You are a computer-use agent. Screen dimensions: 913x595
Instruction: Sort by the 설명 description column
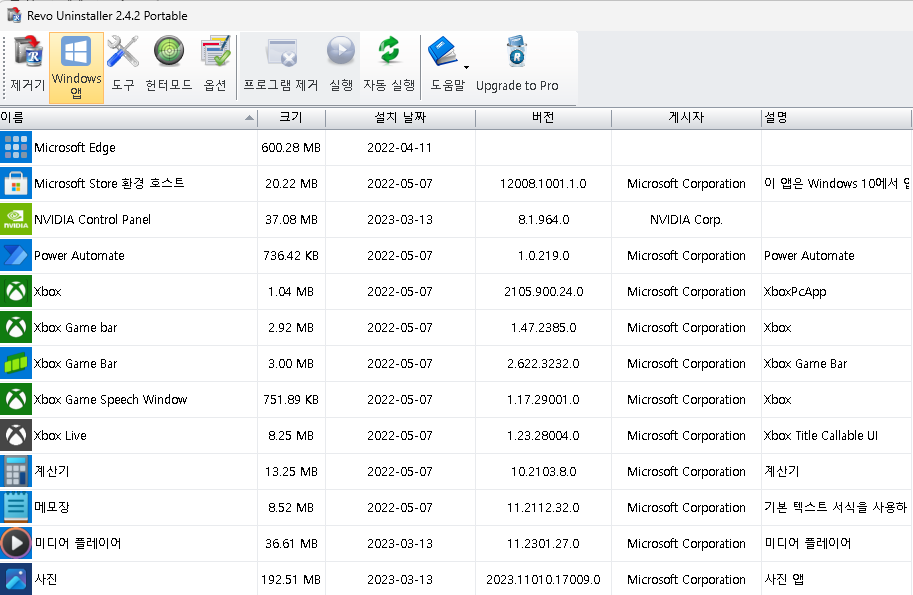point(836,118)
